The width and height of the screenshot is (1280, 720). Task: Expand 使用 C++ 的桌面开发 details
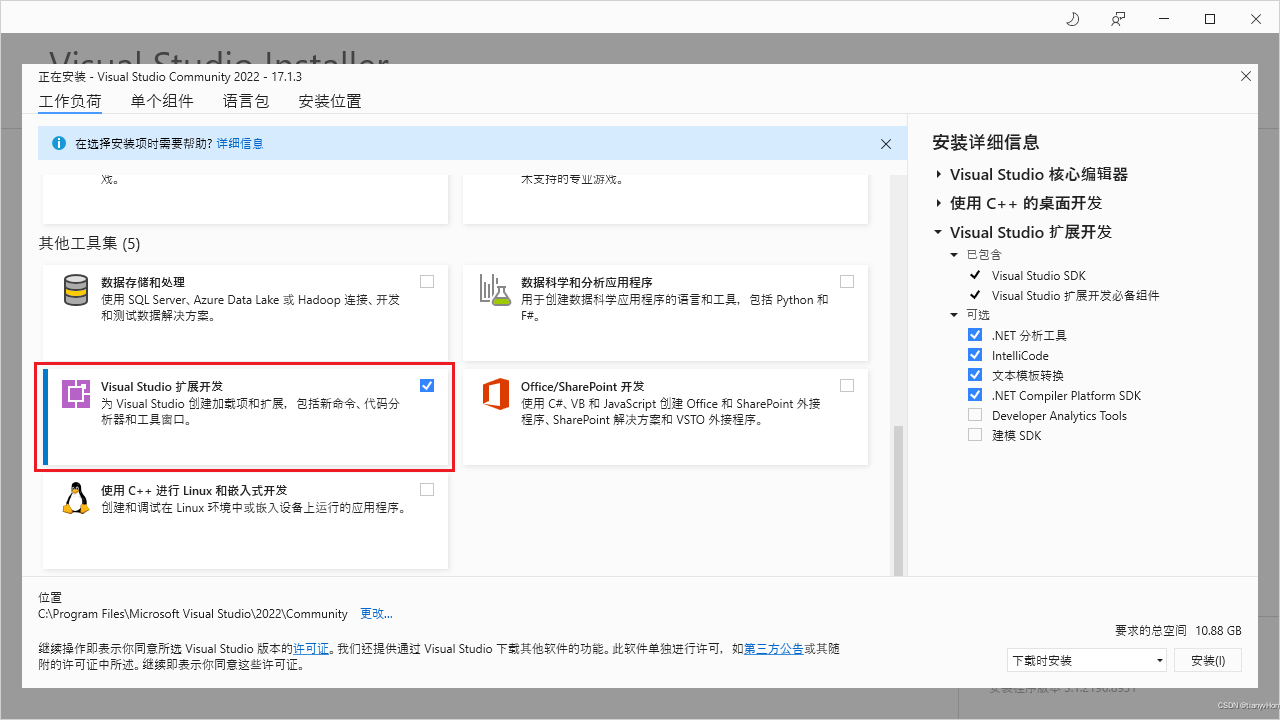(939, 203)
